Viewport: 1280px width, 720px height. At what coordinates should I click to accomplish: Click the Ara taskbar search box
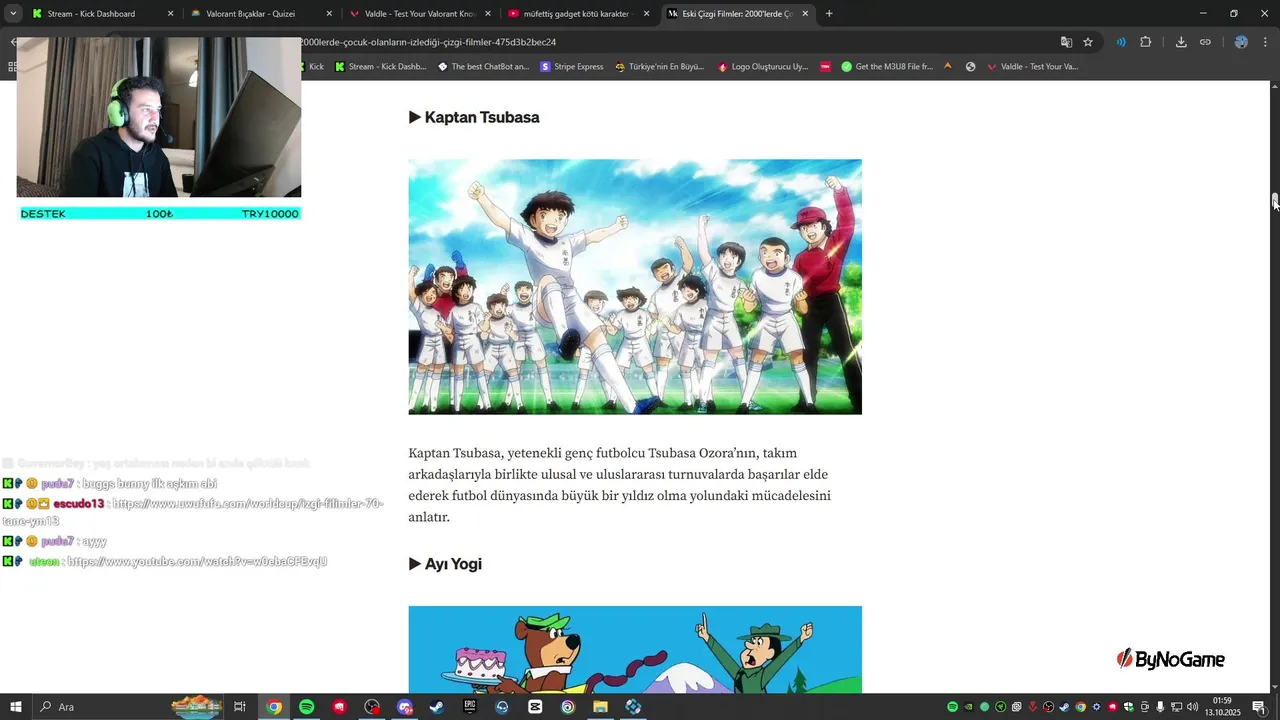click(100, 707)
